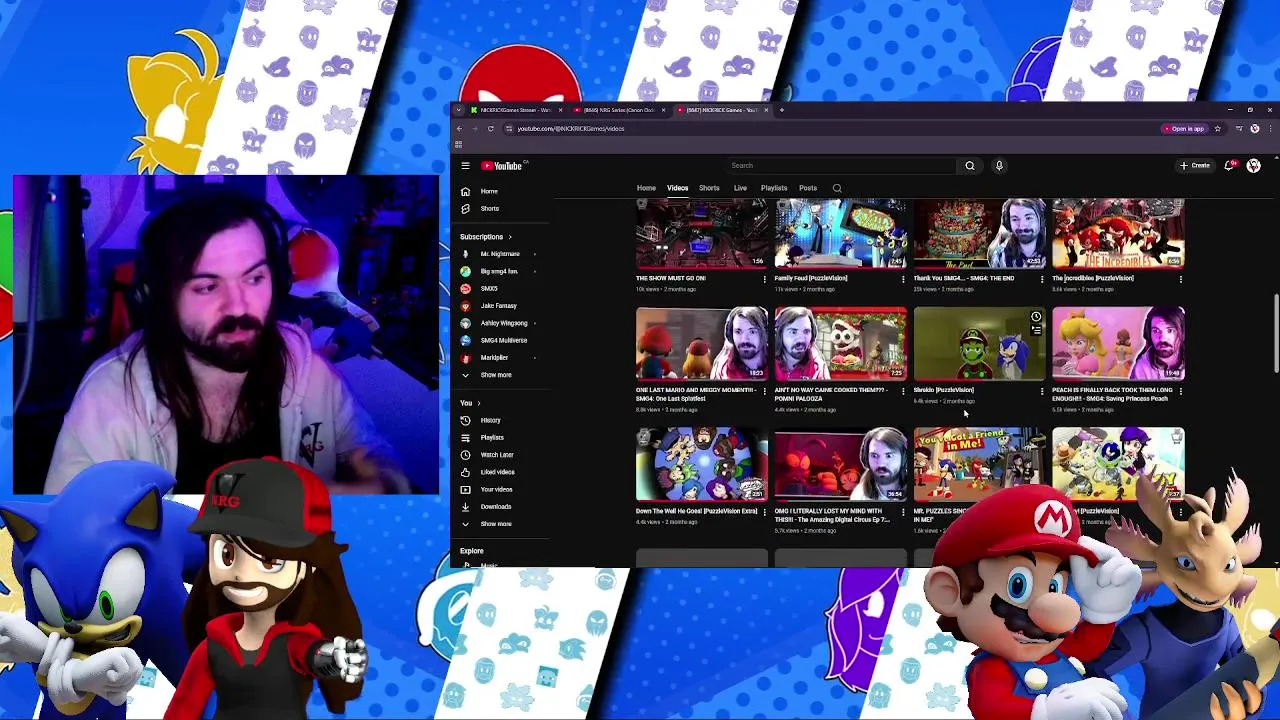Switch to channel Live tab
Viewport: 1280px width, 720px height.
point(740,188)
